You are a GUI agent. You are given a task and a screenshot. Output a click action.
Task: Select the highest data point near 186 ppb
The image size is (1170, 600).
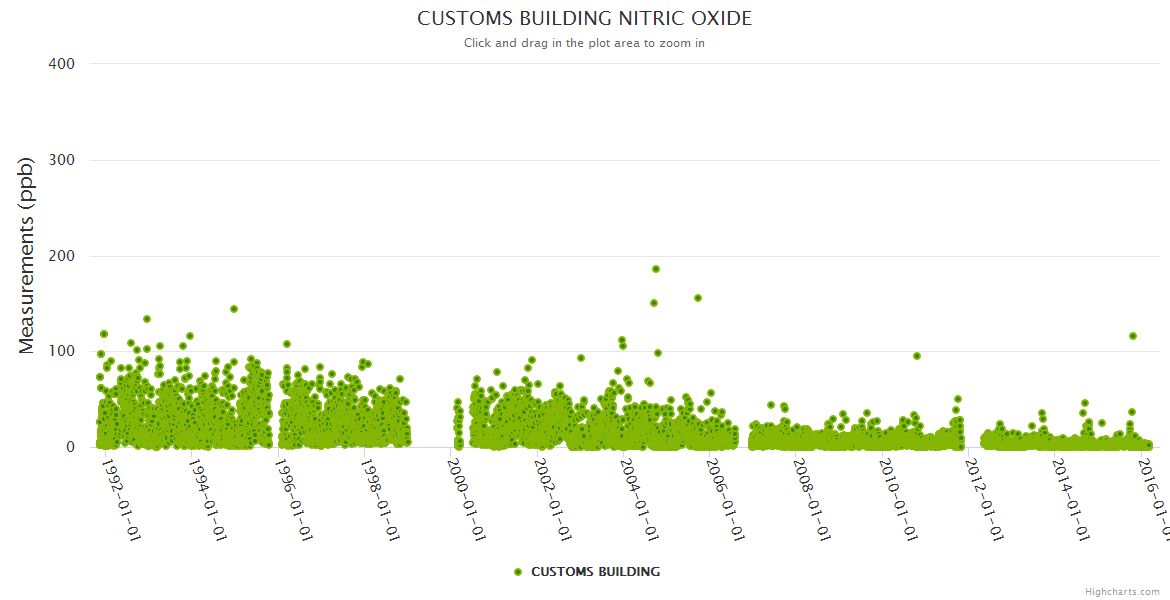(656, 269)
